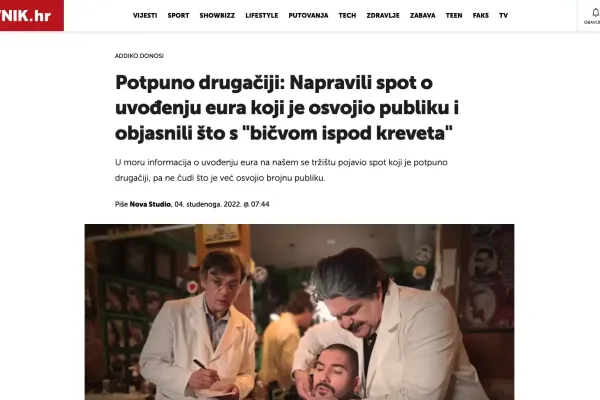Open the PUTOVANJA section
Viewport: 600px width, 400px height.
[x=308, y=16]
